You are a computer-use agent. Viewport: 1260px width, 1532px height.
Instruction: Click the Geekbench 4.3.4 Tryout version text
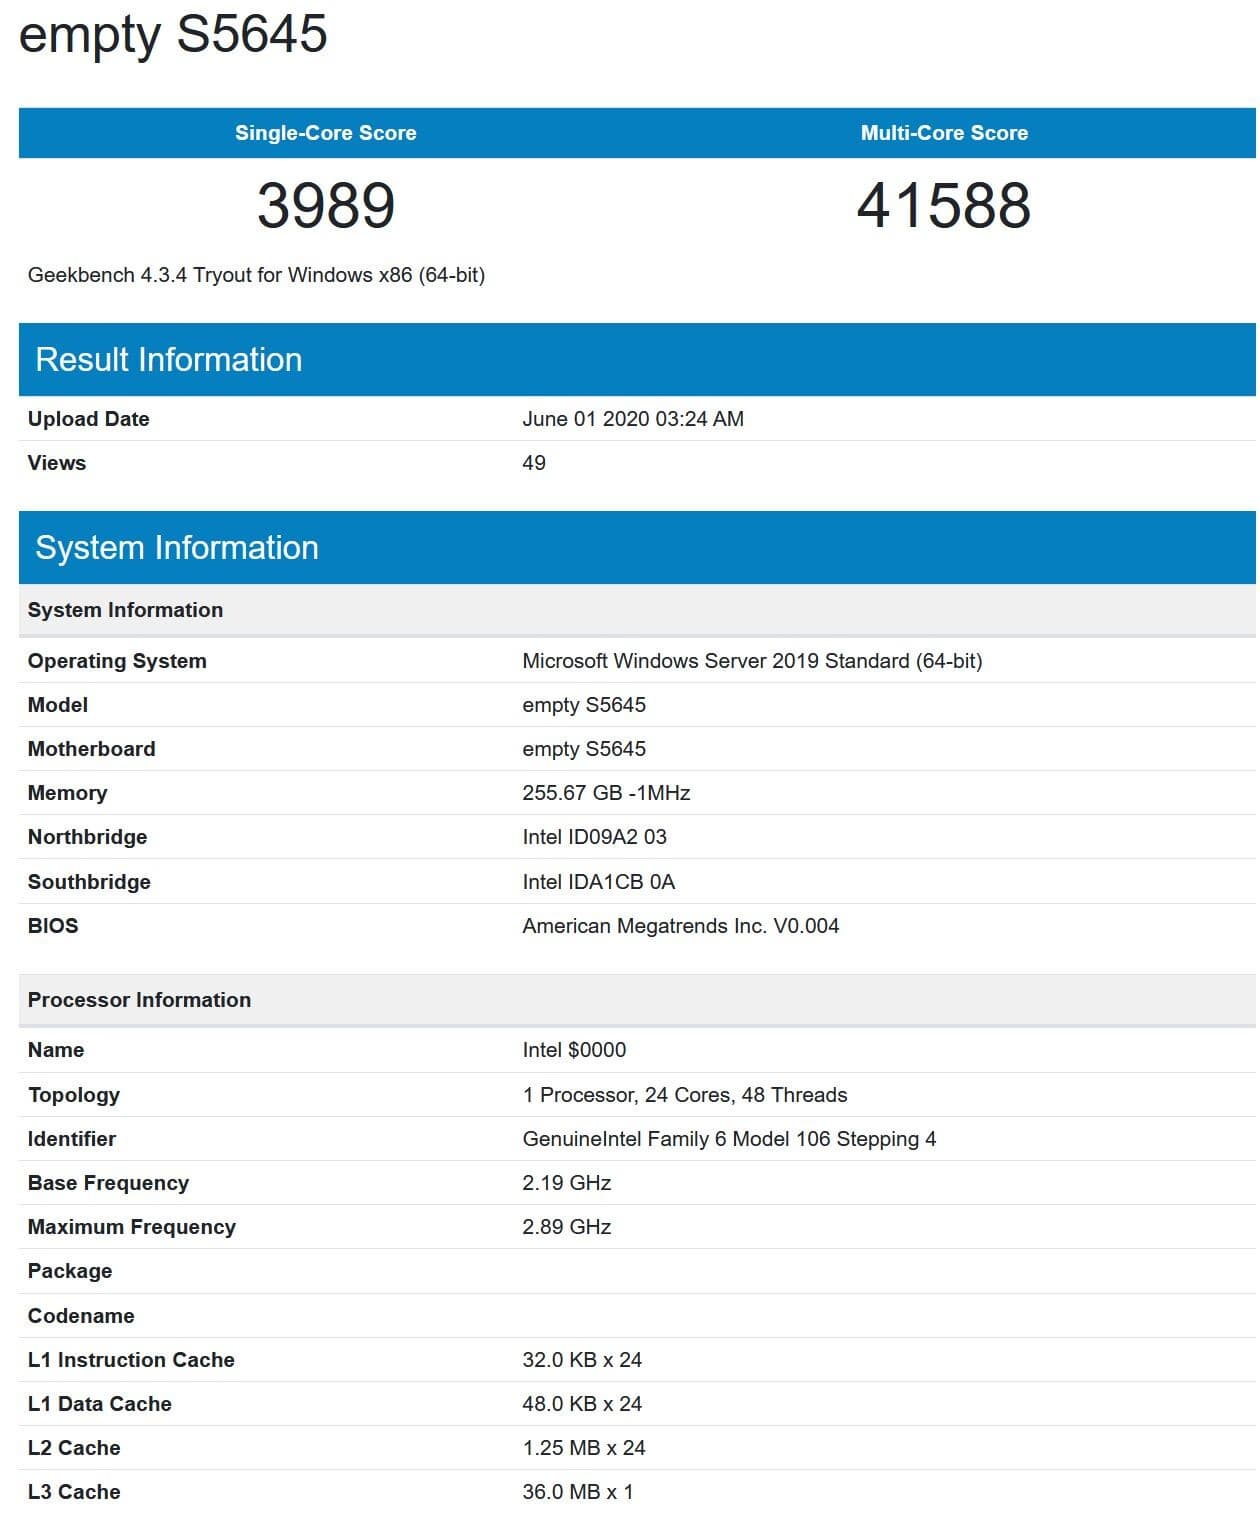pyautogui.click(x=256, y=275)
